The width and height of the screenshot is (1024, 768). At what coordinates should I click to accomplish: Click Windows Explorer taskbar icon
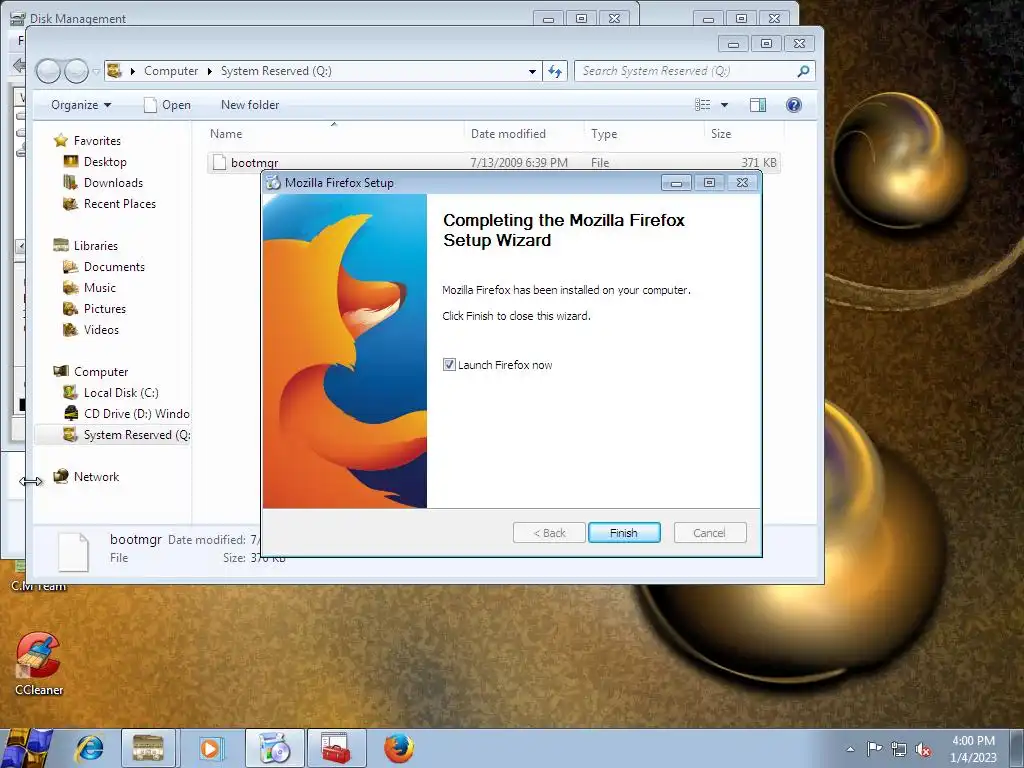pyautogui.click(x=148, y=748)
